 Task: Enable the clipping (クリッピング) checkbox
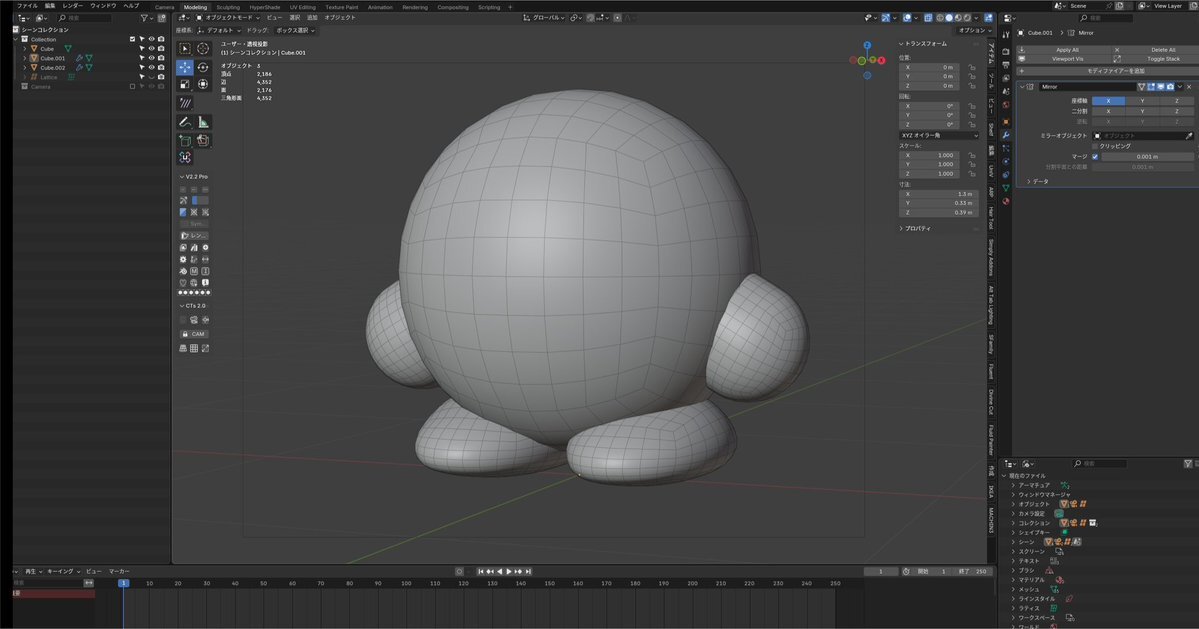(x=1095, y=146)
